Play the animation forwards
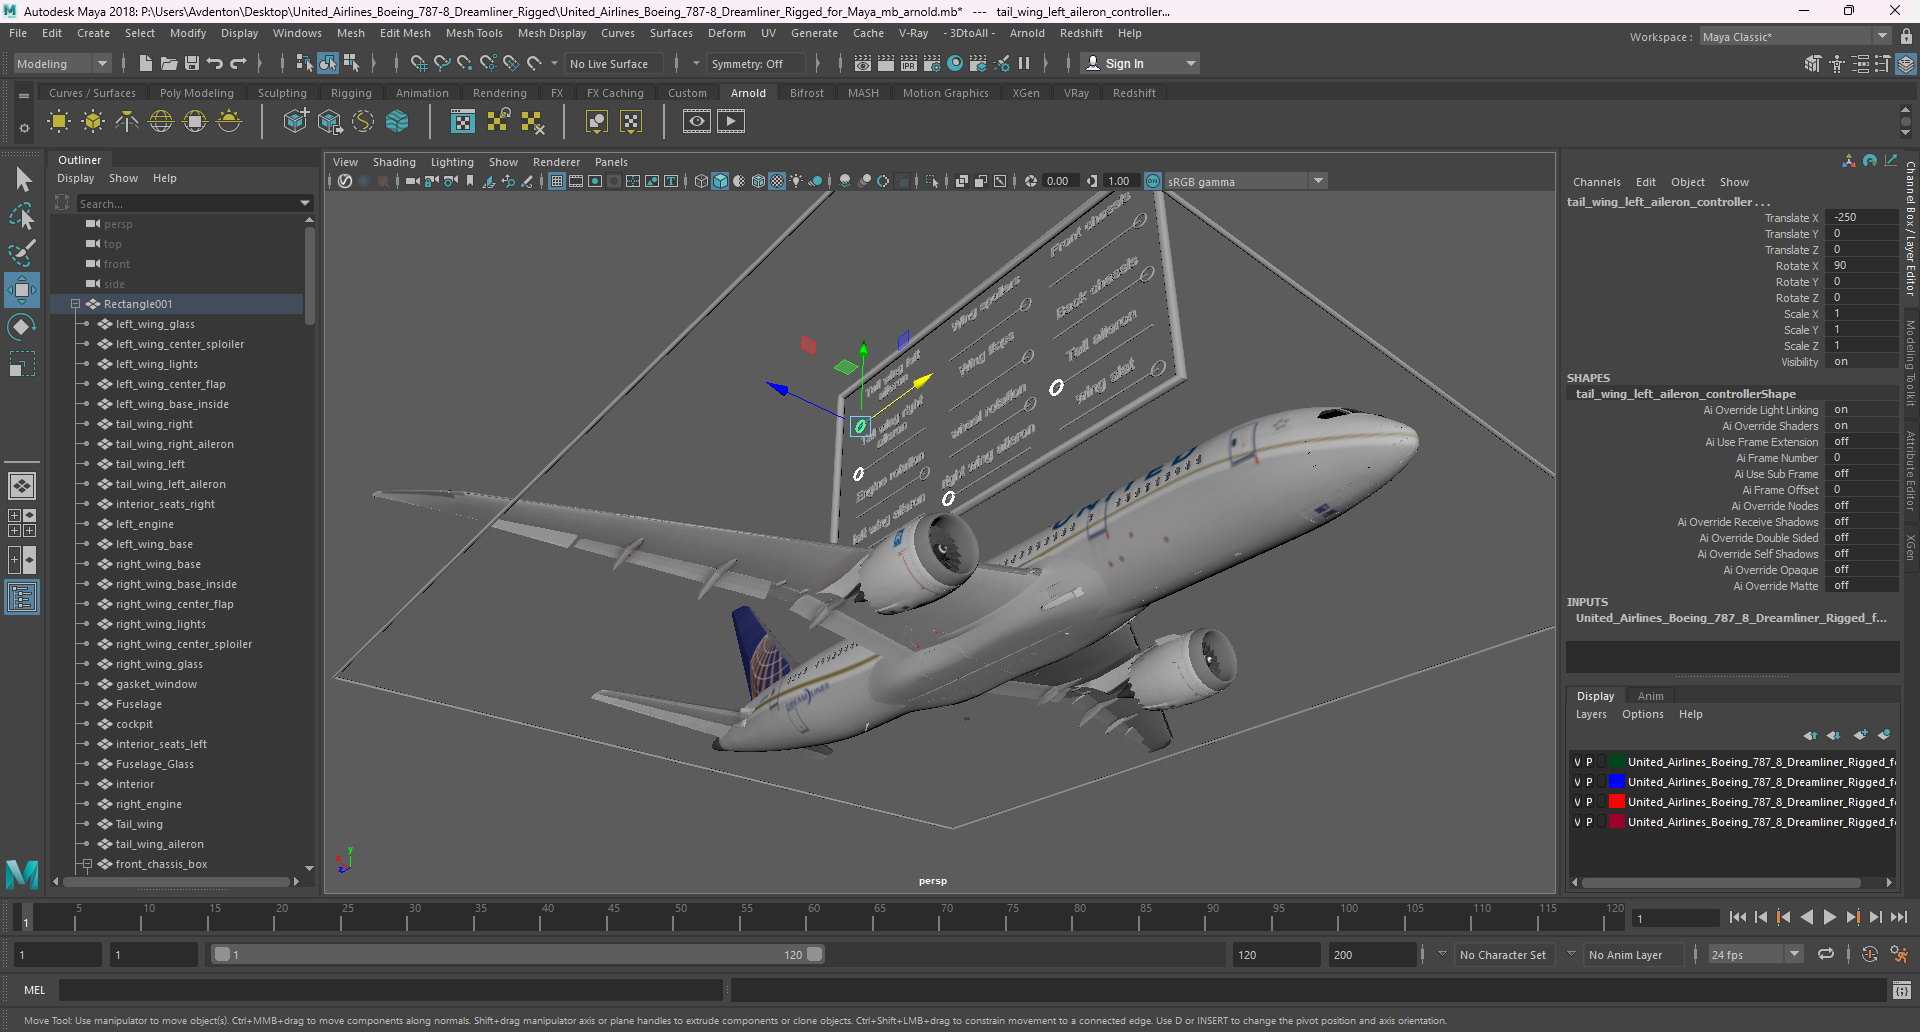 point(1829,917)
